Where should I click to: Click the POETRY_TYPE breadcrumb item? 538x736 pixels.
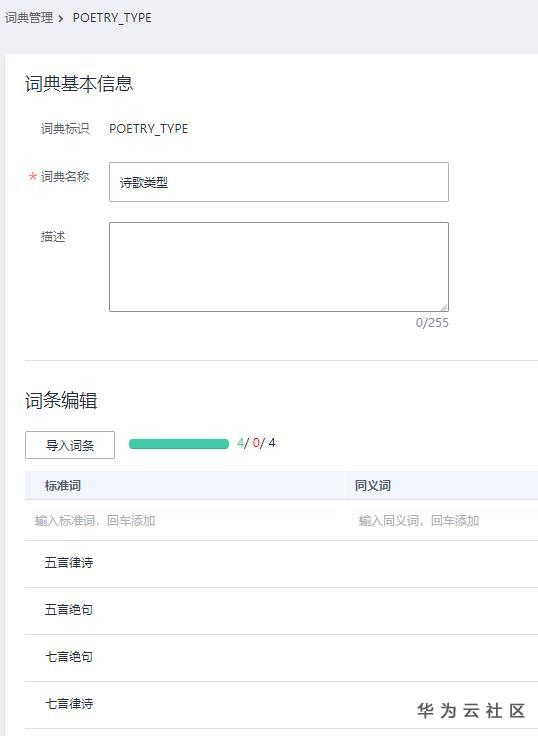[x=112, y=18]
